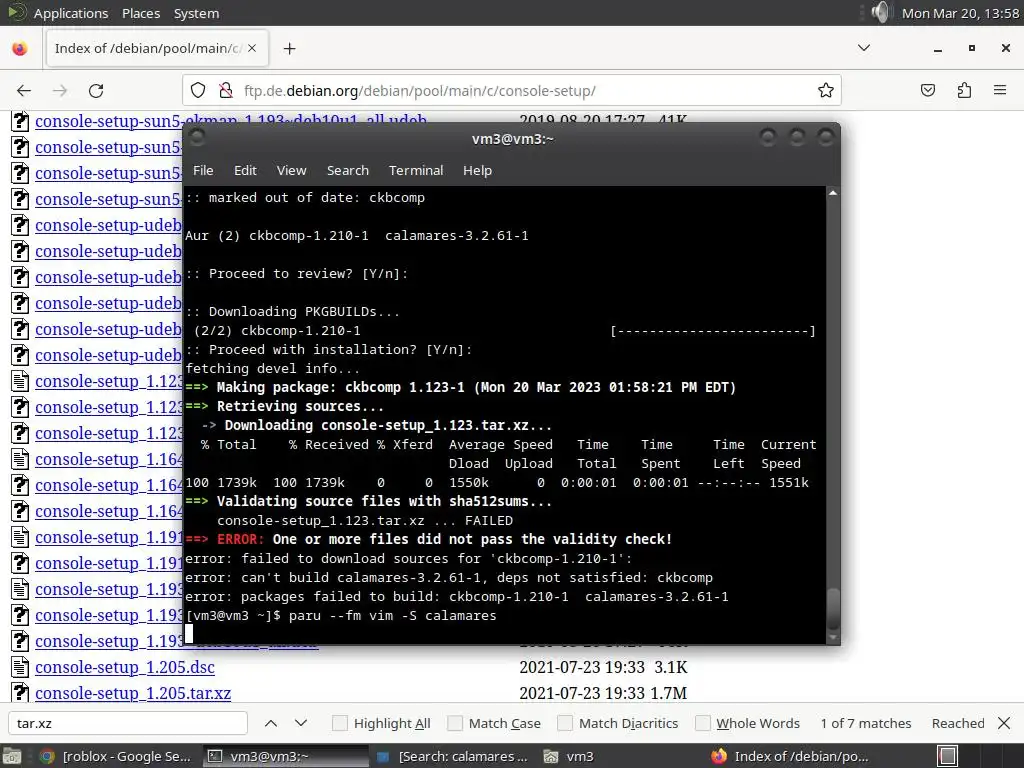Click the Firefox back arrow button
The image size is (1024, 768).
24,91
